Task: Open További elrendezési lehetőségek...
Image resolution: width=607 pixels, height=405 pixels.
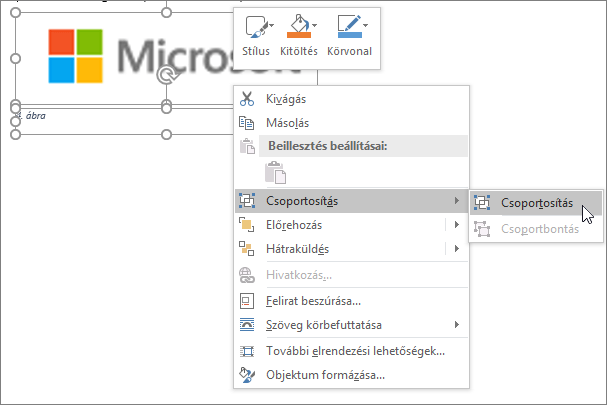Action: pos(352,351)
